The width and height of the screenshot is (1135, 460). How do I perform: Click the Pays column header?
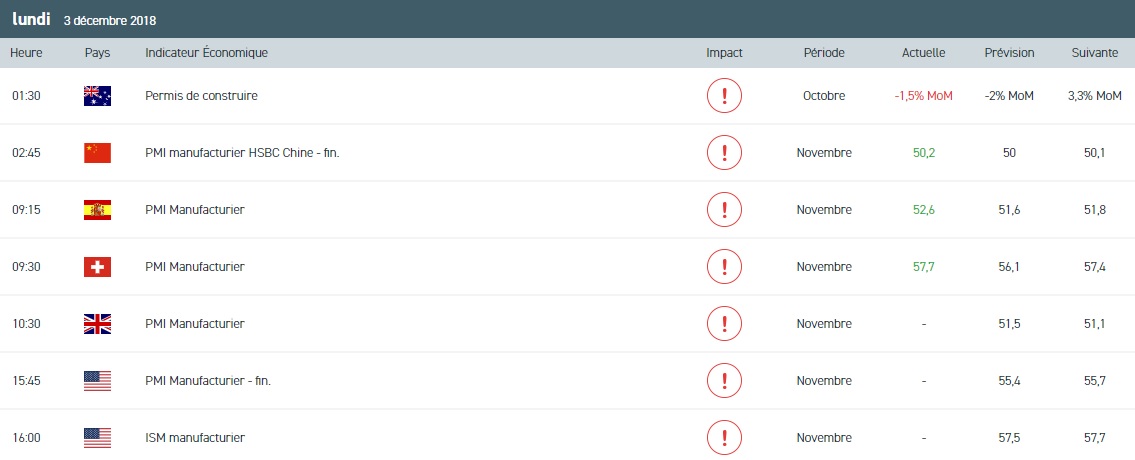pyautogui.click(x=97, y=53)
